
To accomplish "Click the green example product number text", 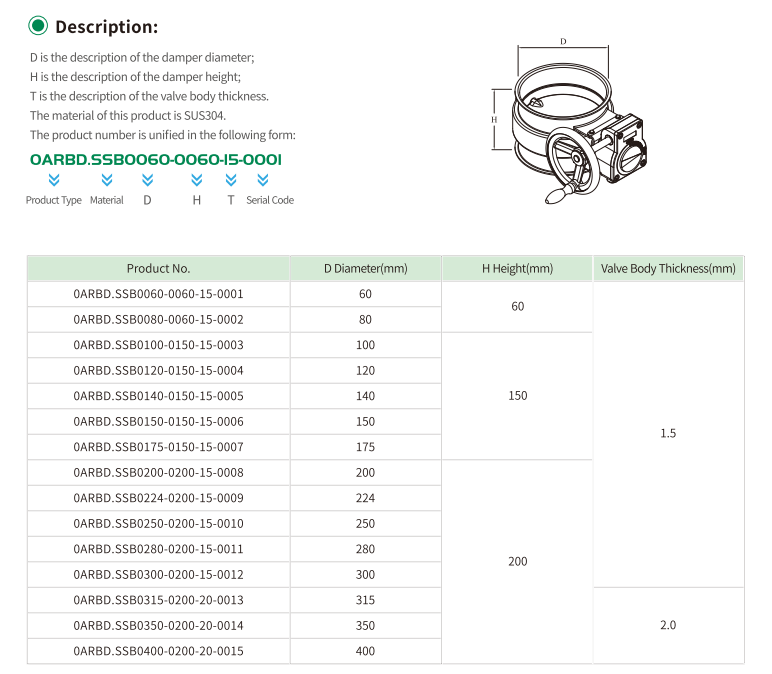I will pos(156,159).
